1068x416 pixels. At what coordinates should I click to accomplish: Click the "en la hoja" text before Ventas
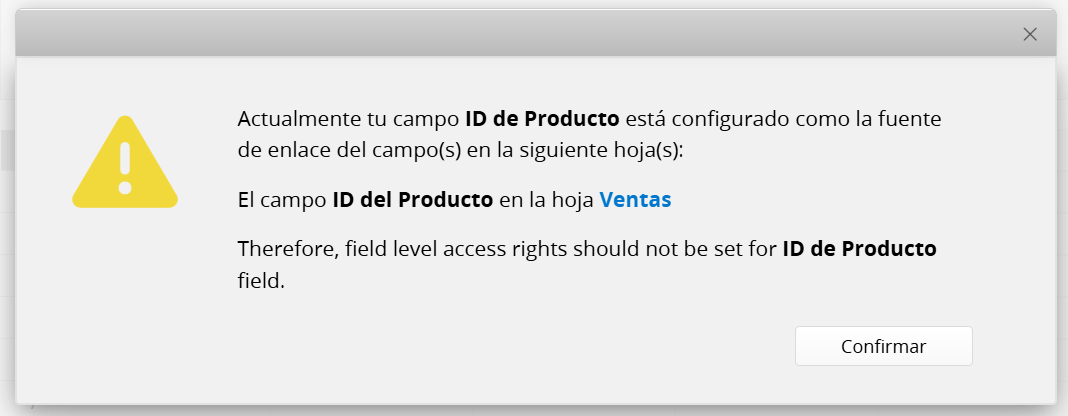(546, 199)
